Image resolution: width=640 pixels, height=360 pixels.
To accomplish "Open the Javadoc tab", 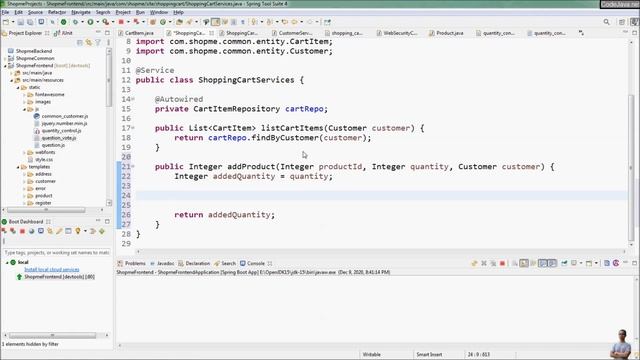I will pos(162,264).
